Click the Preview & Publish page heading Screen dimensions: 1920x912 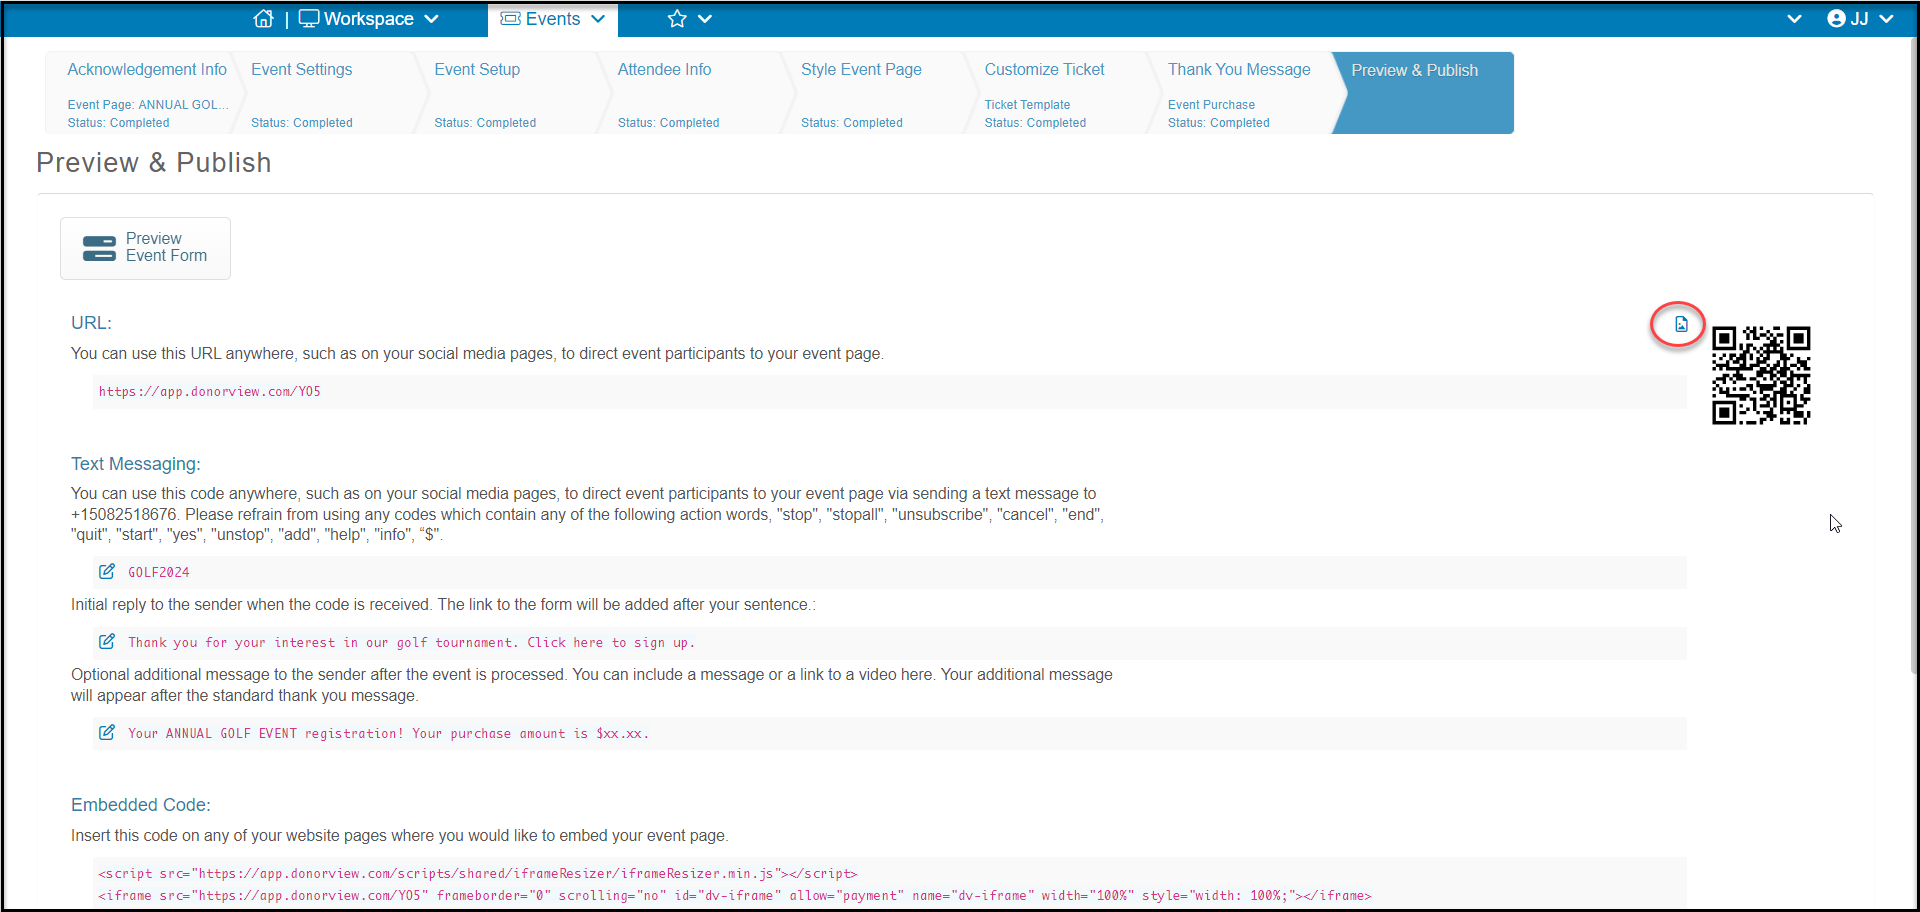pyautogui.click(x=154, y=163)
